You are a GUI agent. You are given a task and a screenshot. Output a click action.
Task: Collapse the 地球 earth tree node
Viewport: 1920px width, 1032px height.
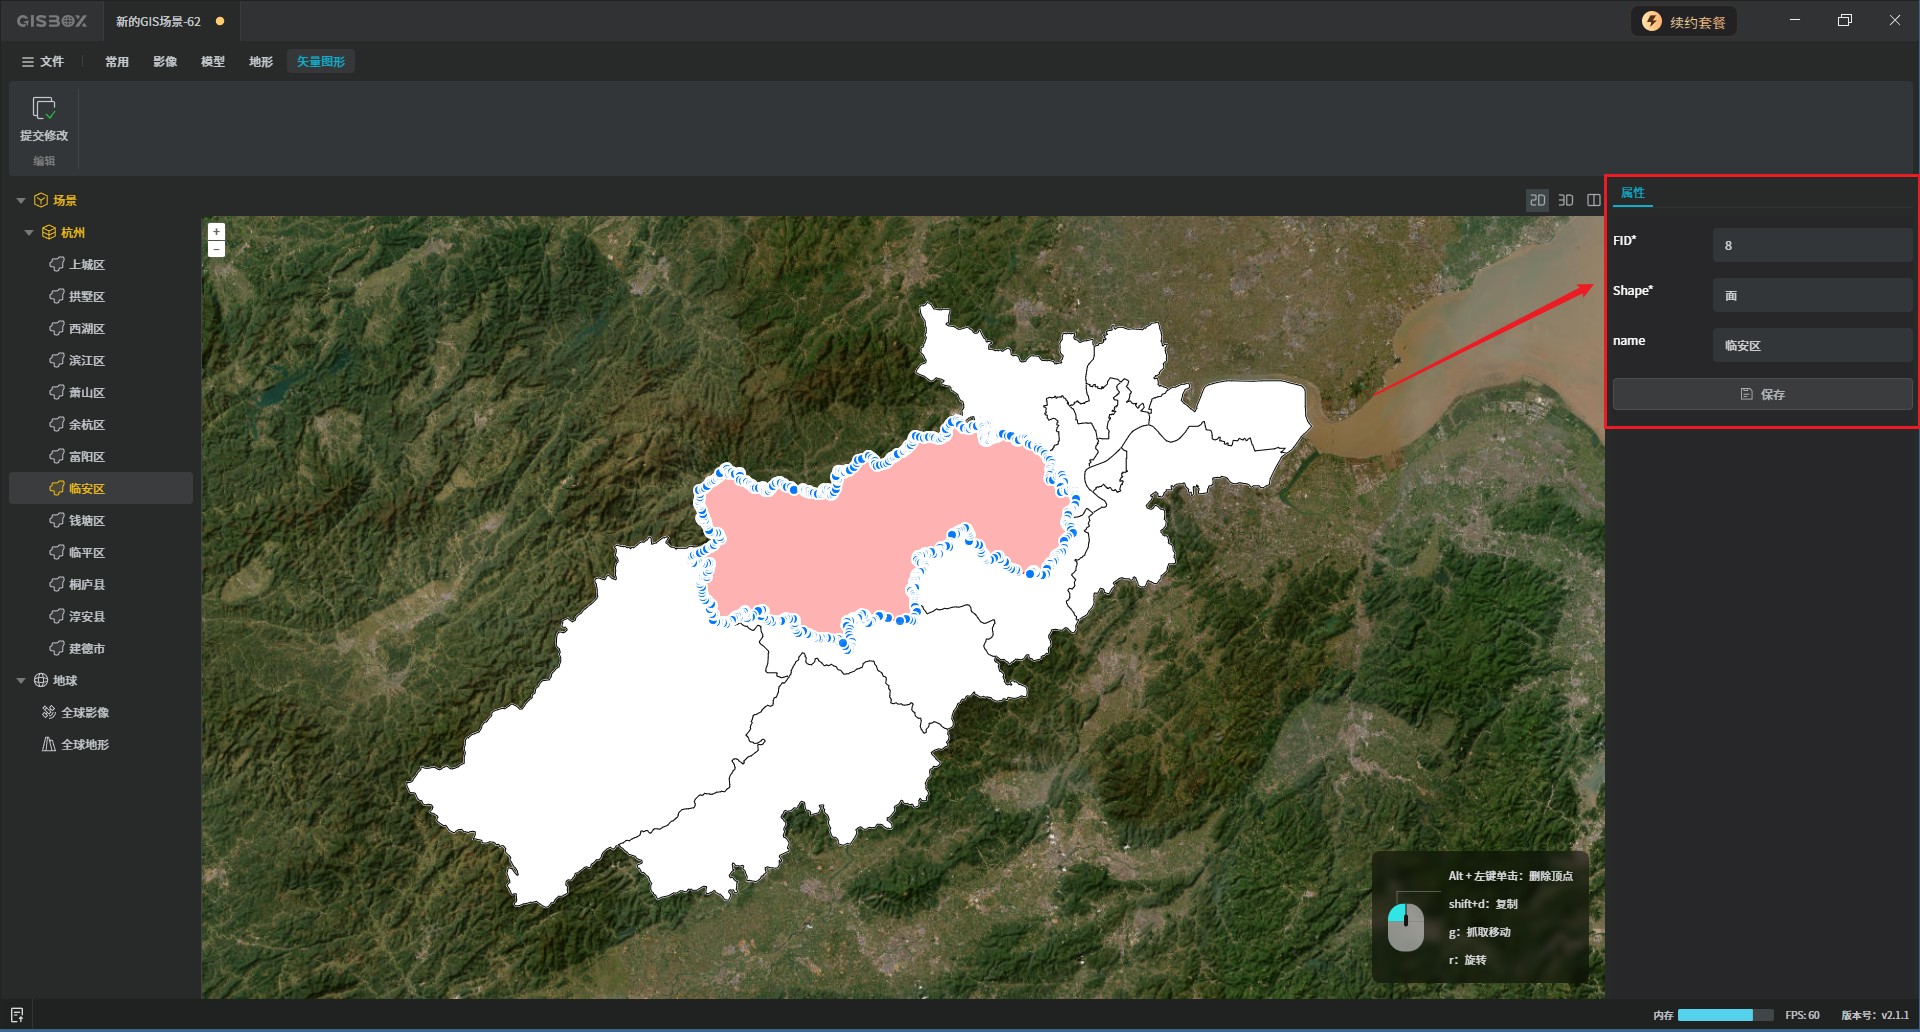[x=21, y=680]
